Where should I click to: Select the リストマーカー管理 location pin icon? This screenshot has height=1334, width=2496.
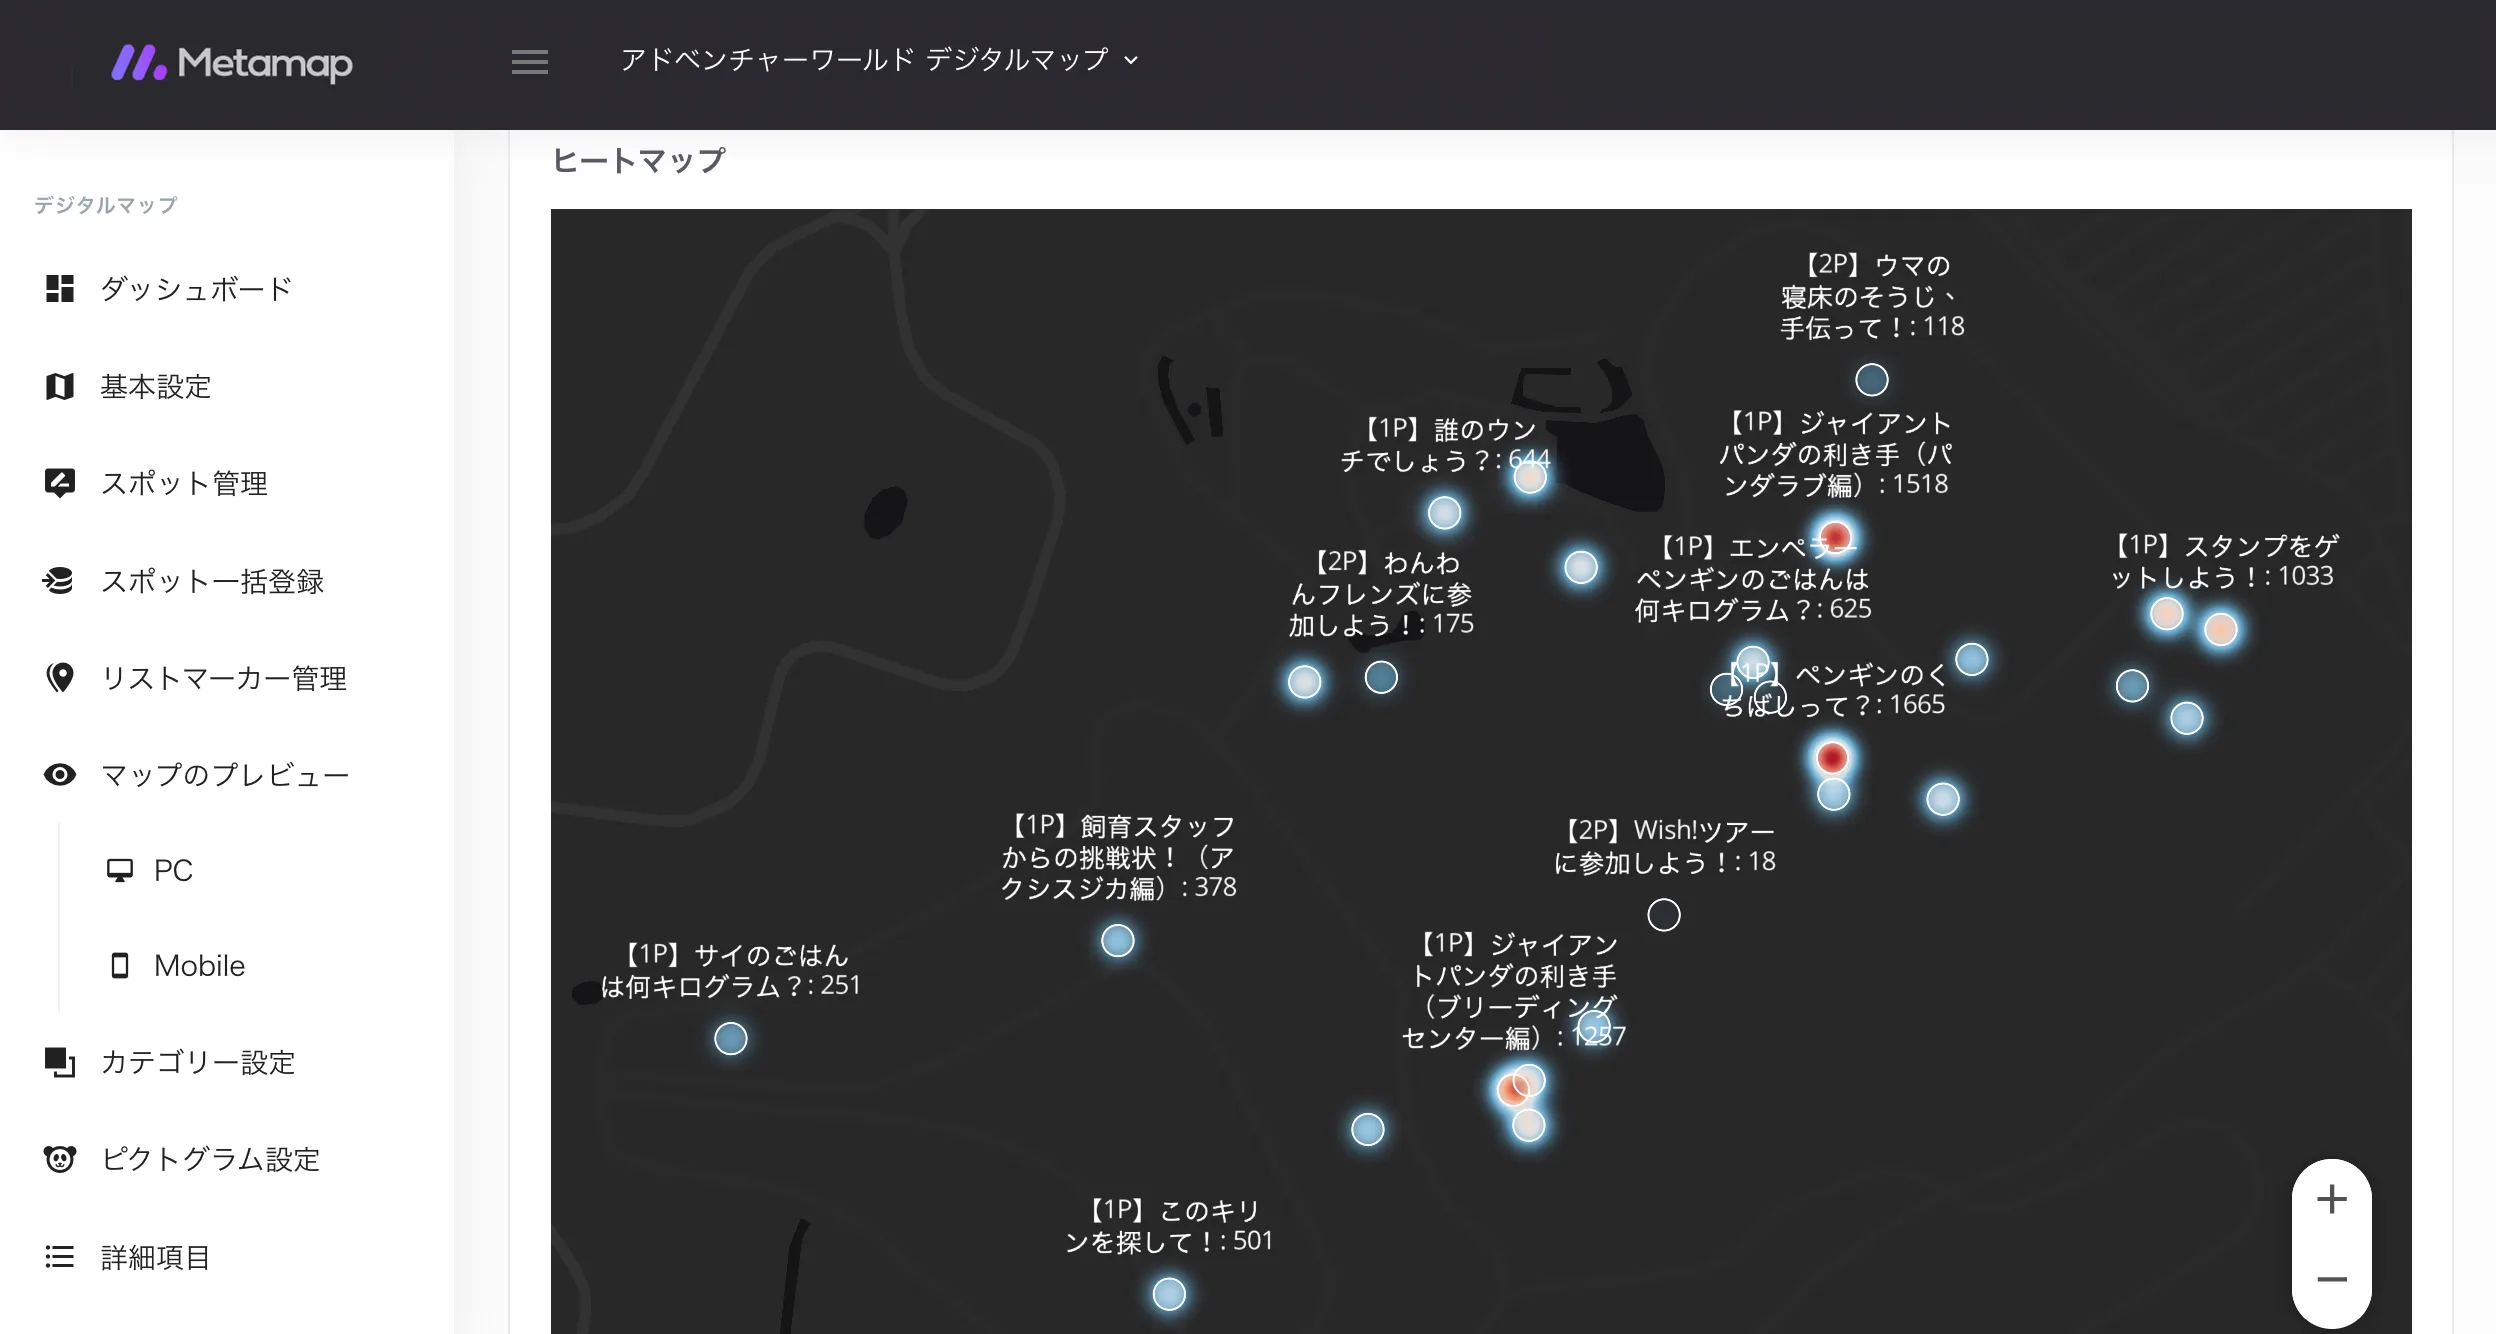[x=60, y=678]
